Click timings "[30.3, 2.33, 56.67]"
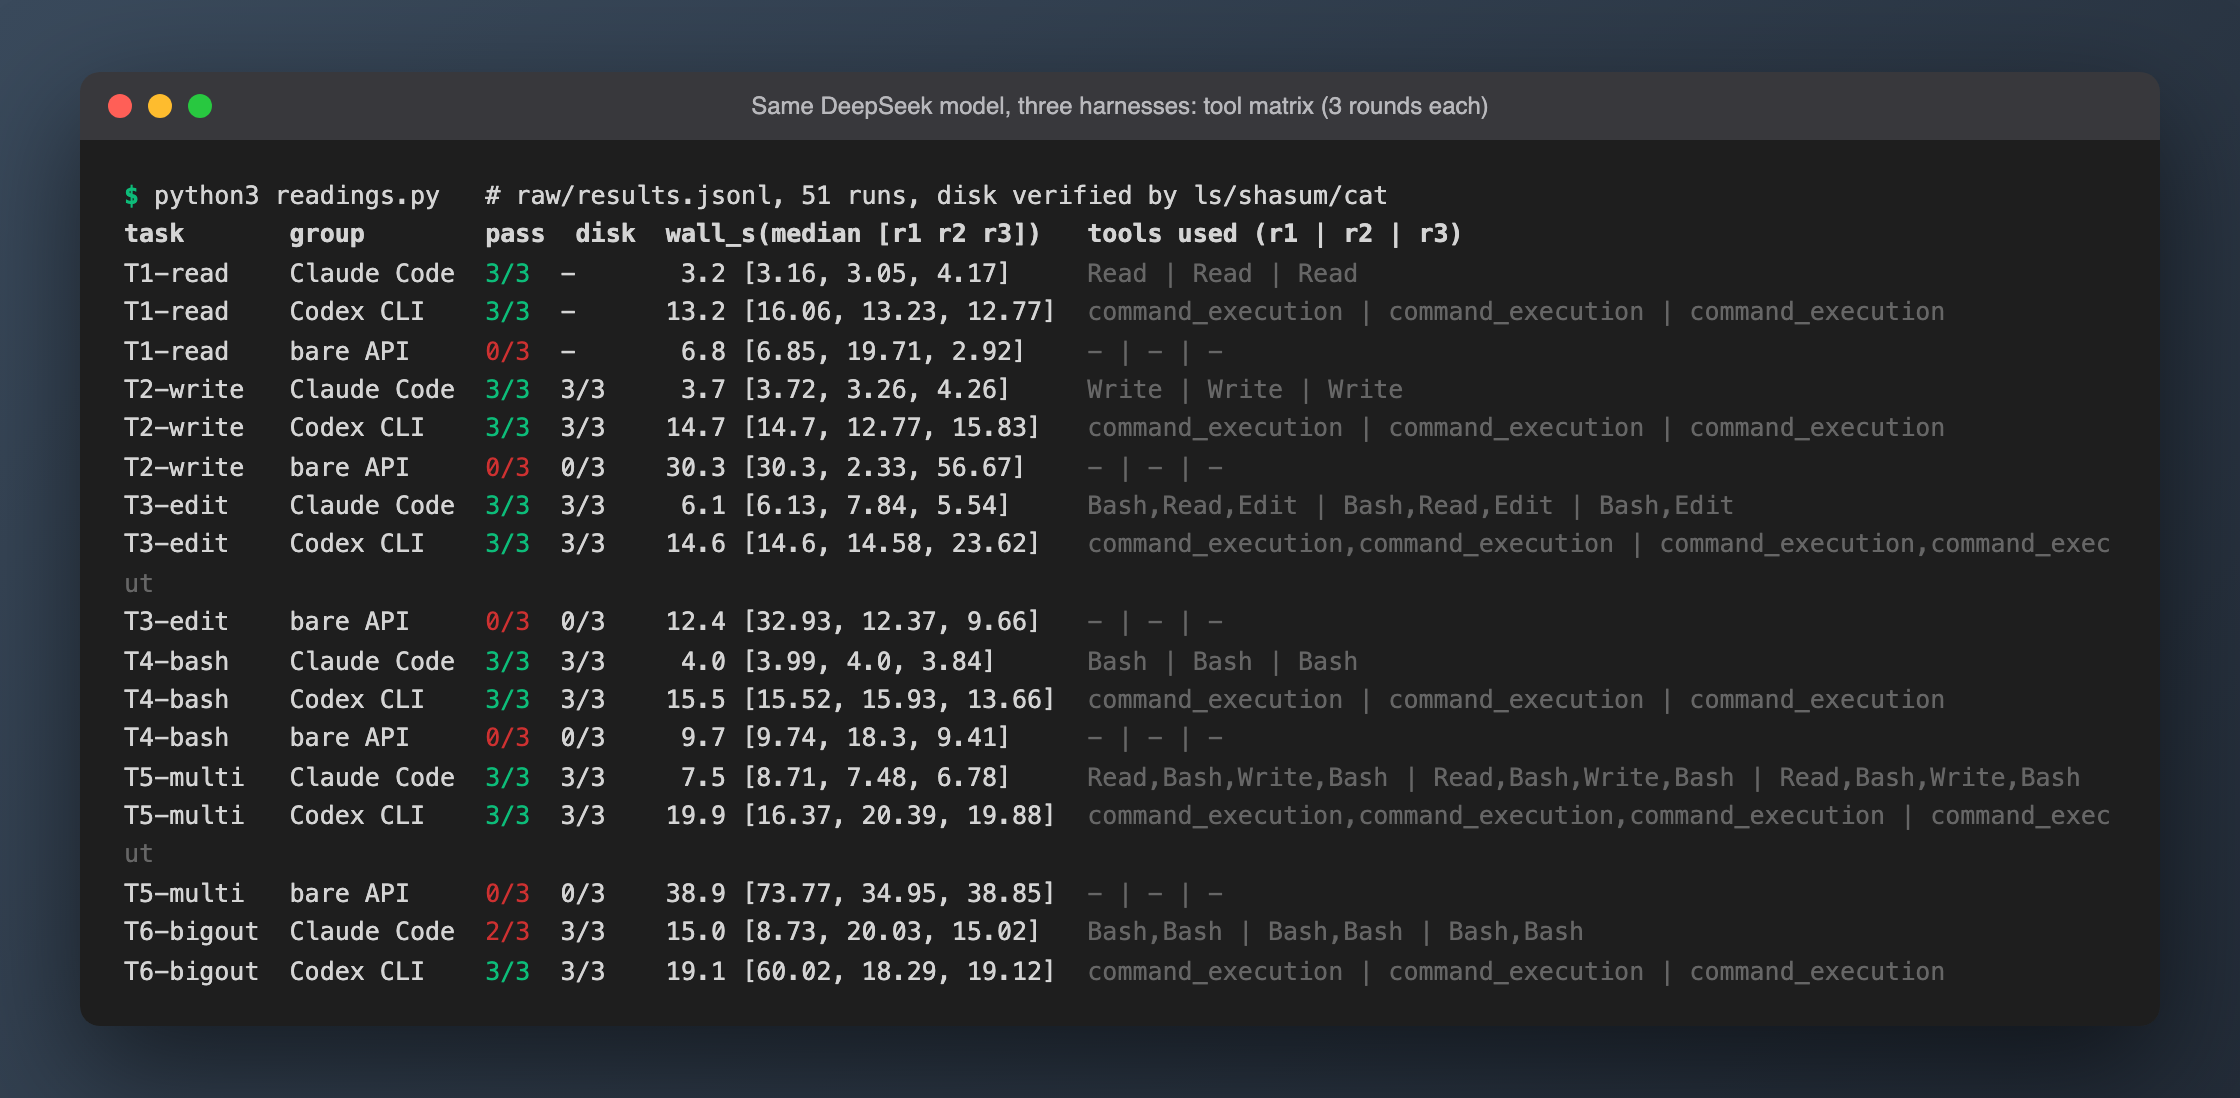This screenshot has width=2240, height=1098. (884, 467)
